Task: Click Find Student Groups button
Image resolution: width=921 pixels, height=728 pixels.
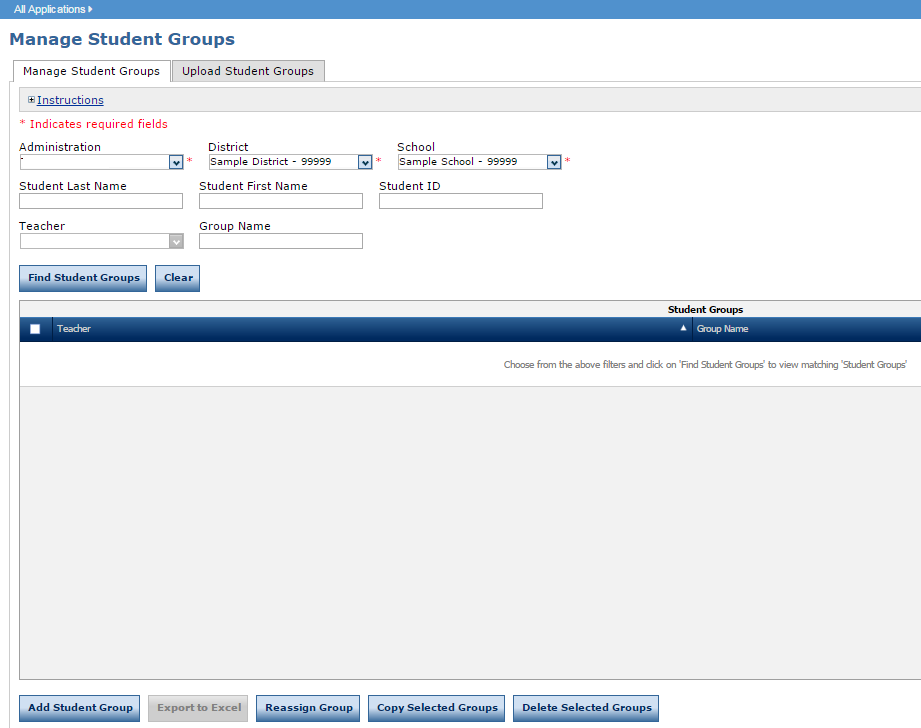Action: coord(83,278)
